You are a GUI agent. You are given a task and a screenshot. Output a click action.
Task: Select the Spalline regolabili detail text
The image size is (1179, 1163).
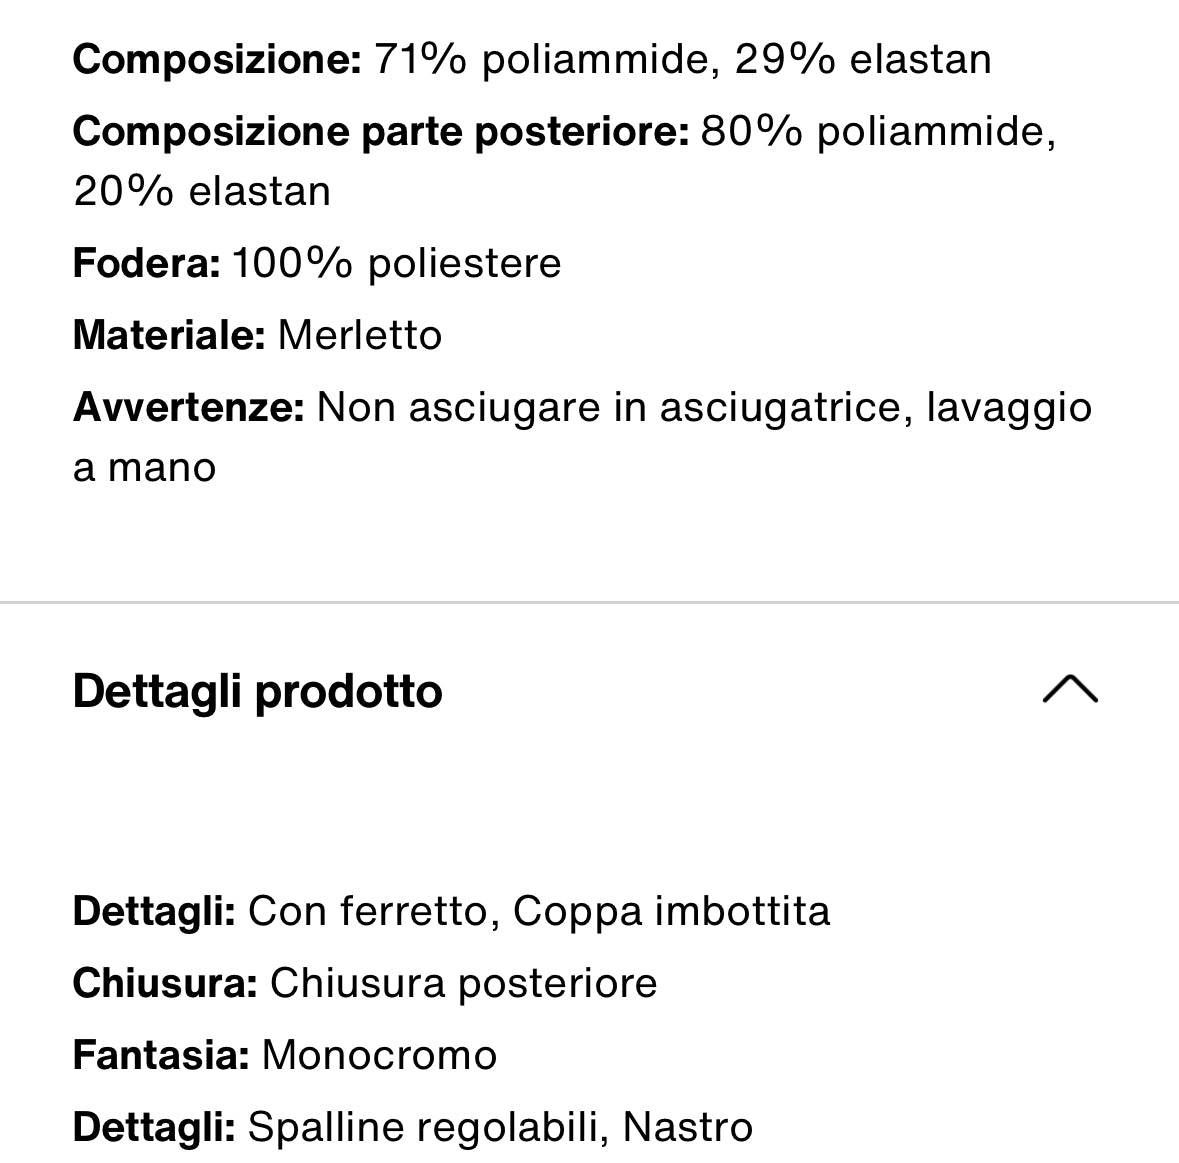(423, 1128)
